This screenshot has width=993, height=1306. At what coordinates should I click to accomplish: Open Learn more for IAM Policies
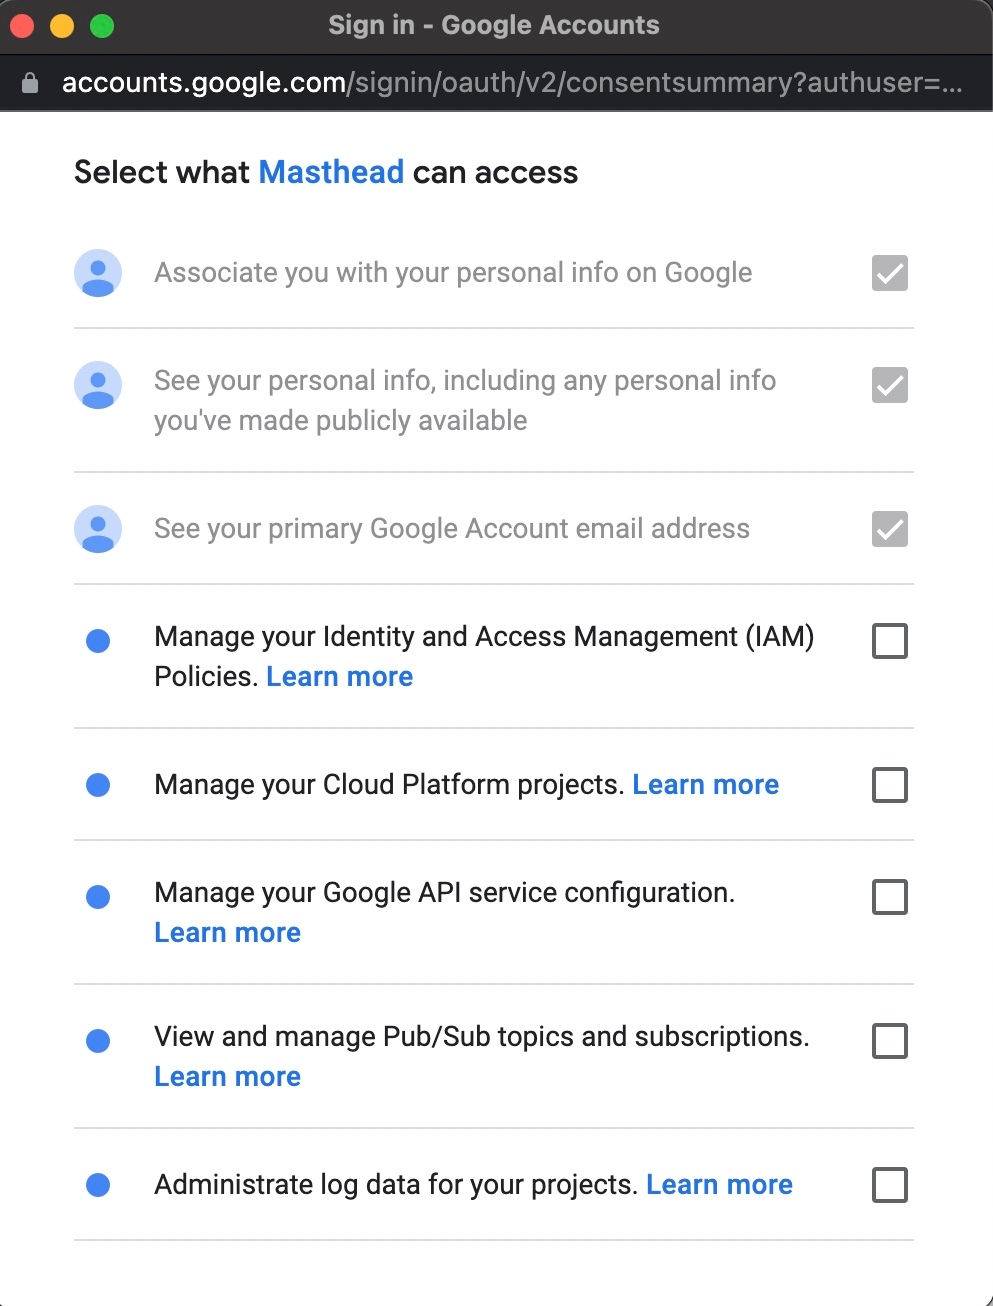[x=339, y=677]
